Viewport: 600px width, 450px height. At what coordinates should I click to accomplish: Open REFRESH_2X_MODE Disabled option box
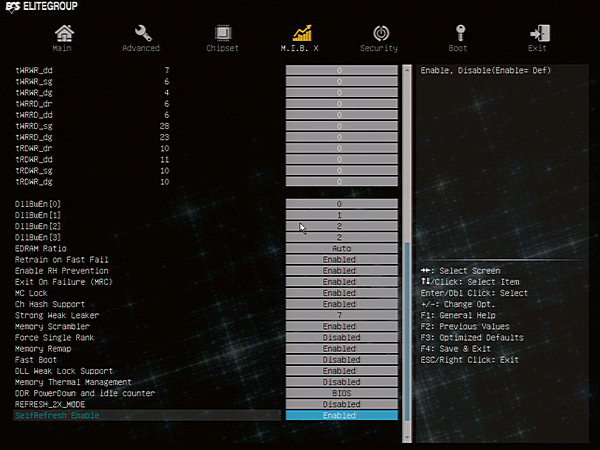click(x=342, y=404)
